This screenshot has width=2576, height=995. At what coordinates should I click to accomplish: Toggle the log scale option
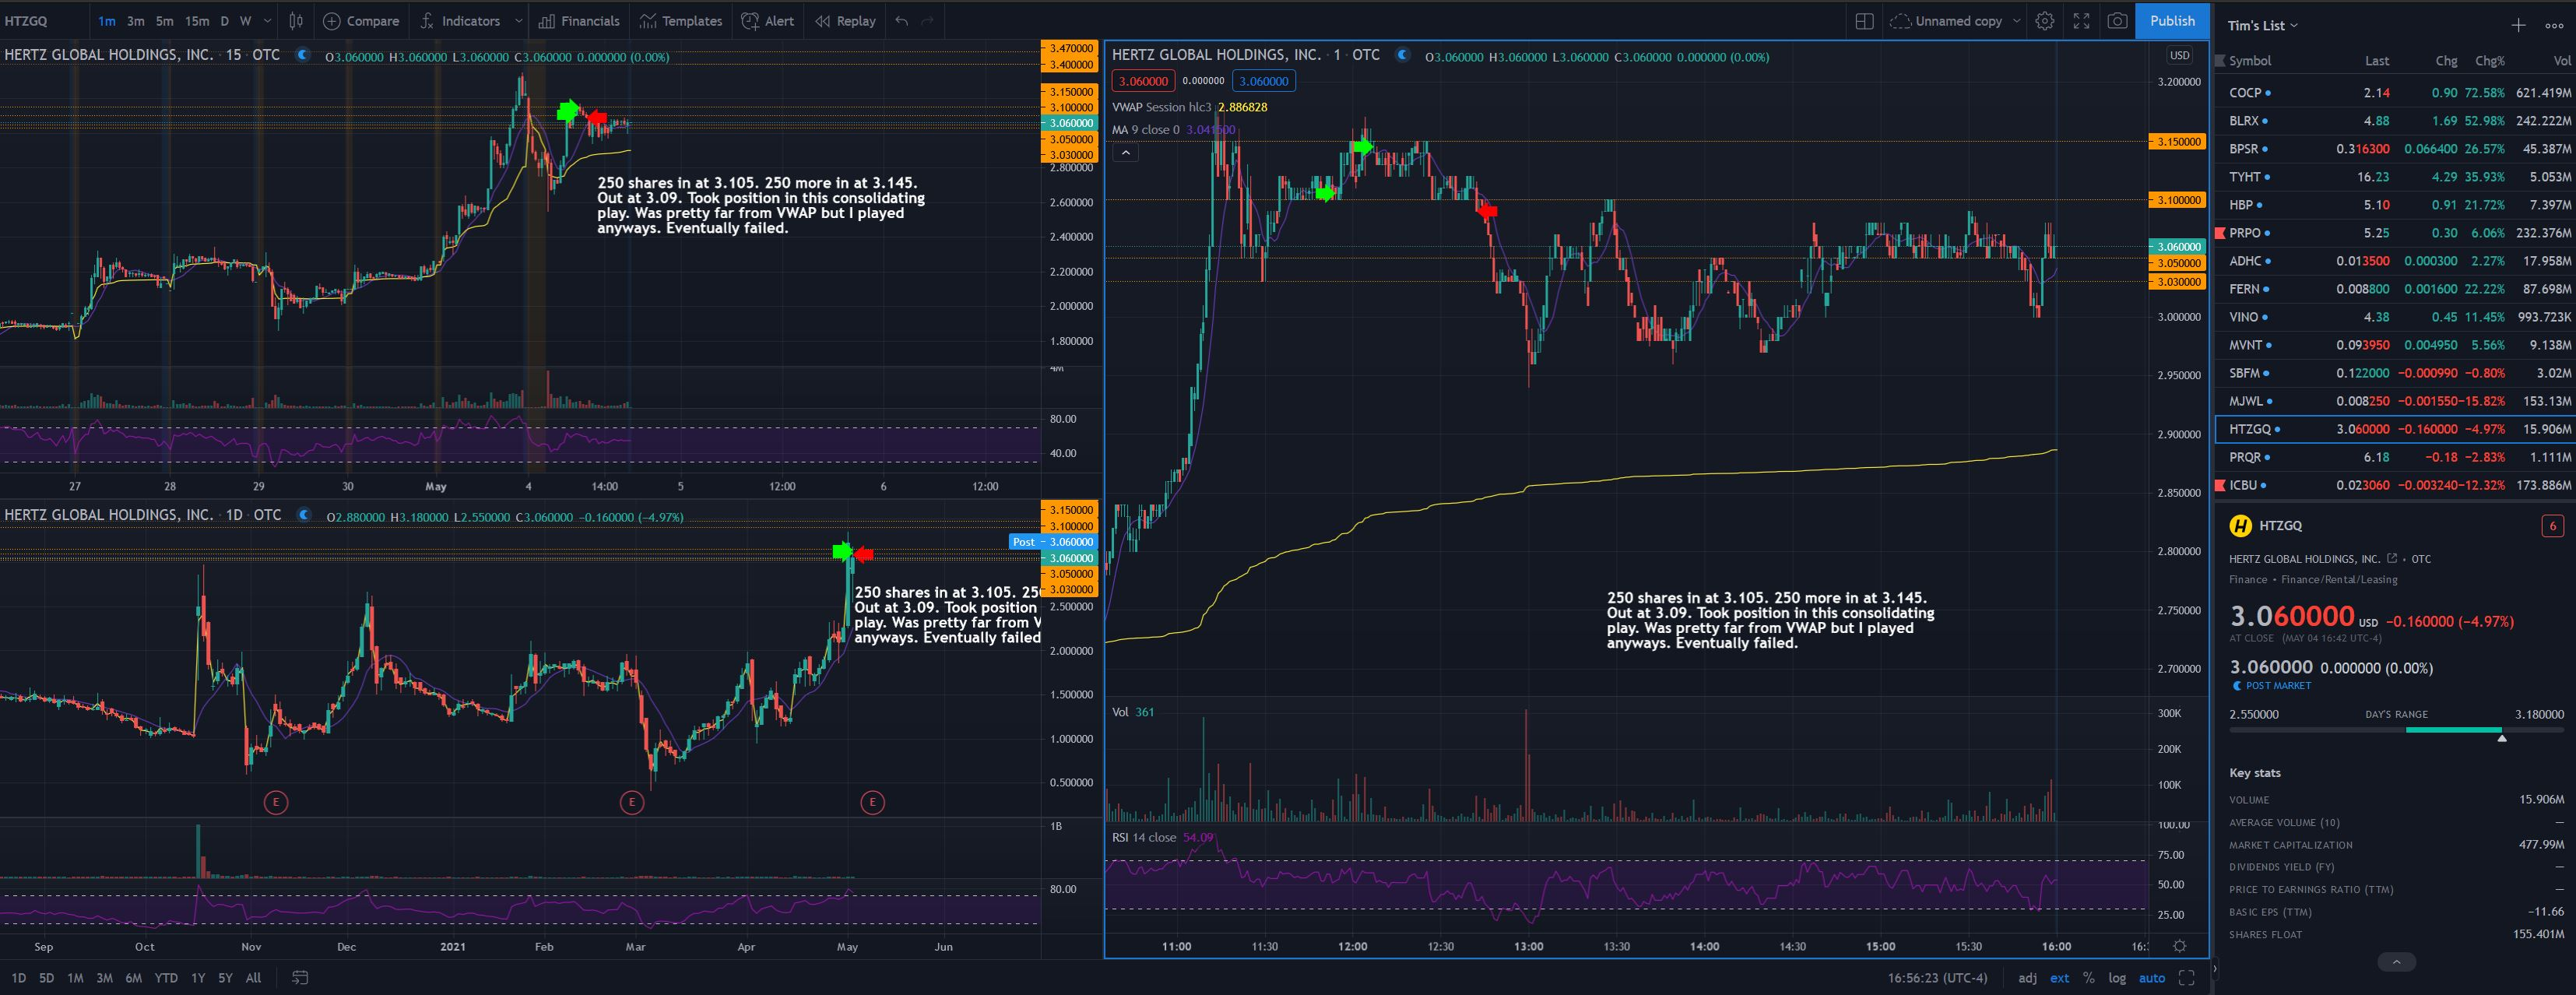(x=2117, y=978)
